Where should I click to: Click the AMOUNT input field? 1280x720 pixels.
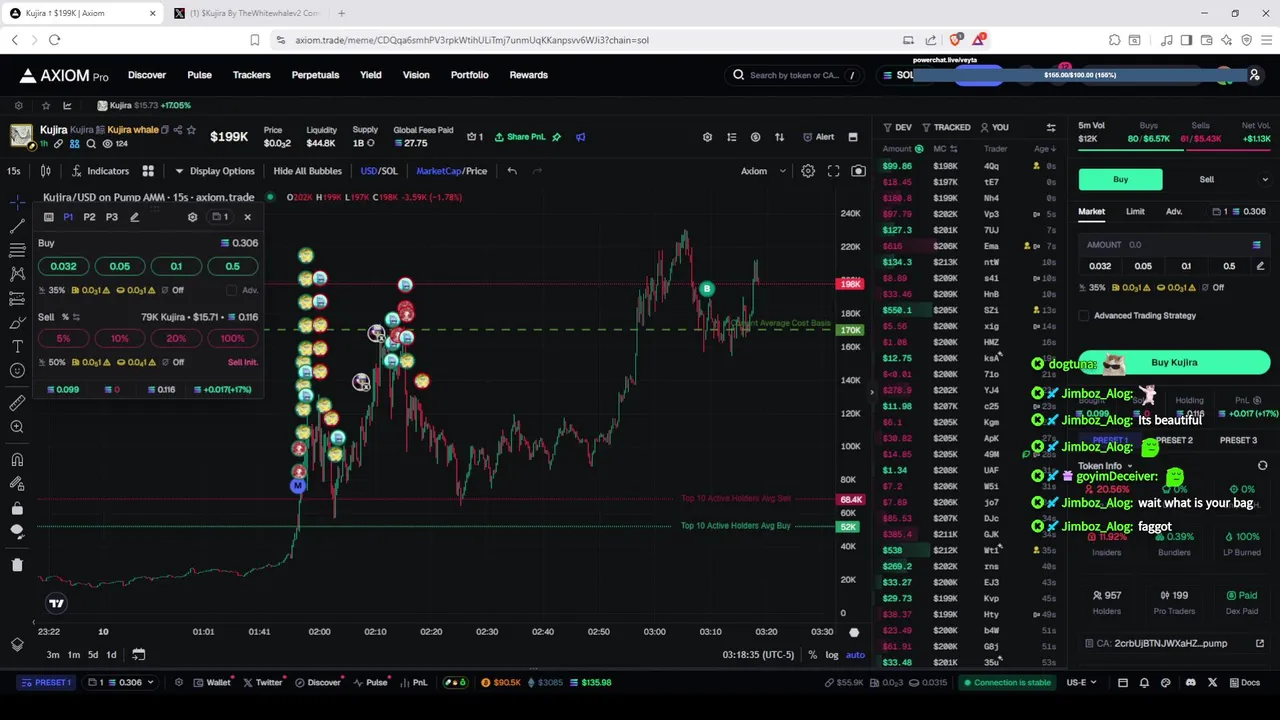coord(1174,245)
